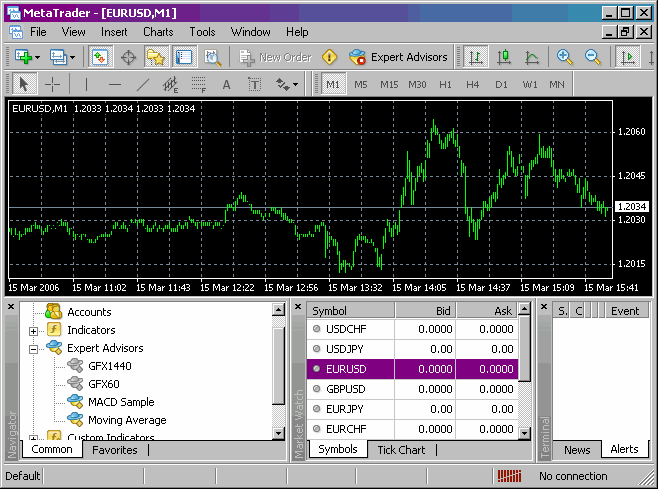Click Market Watch scrollbar up arrow
The image size is (658, 489).
click(x=524, y=309)
